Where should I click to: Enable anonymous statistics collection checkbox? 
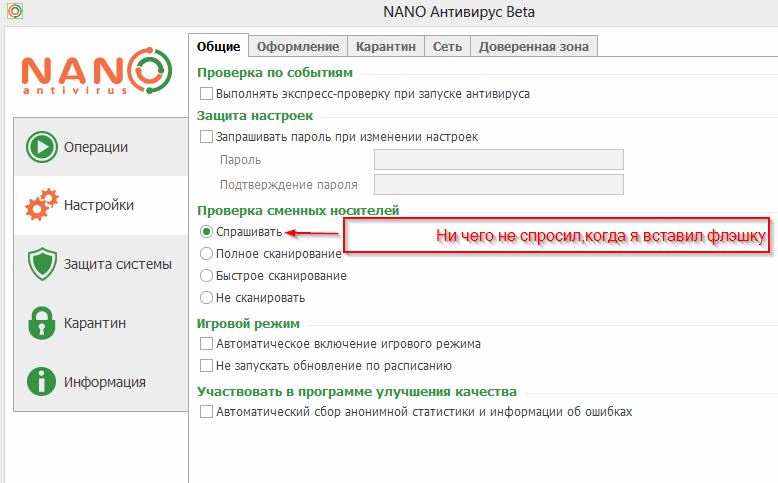click(207, 411)
